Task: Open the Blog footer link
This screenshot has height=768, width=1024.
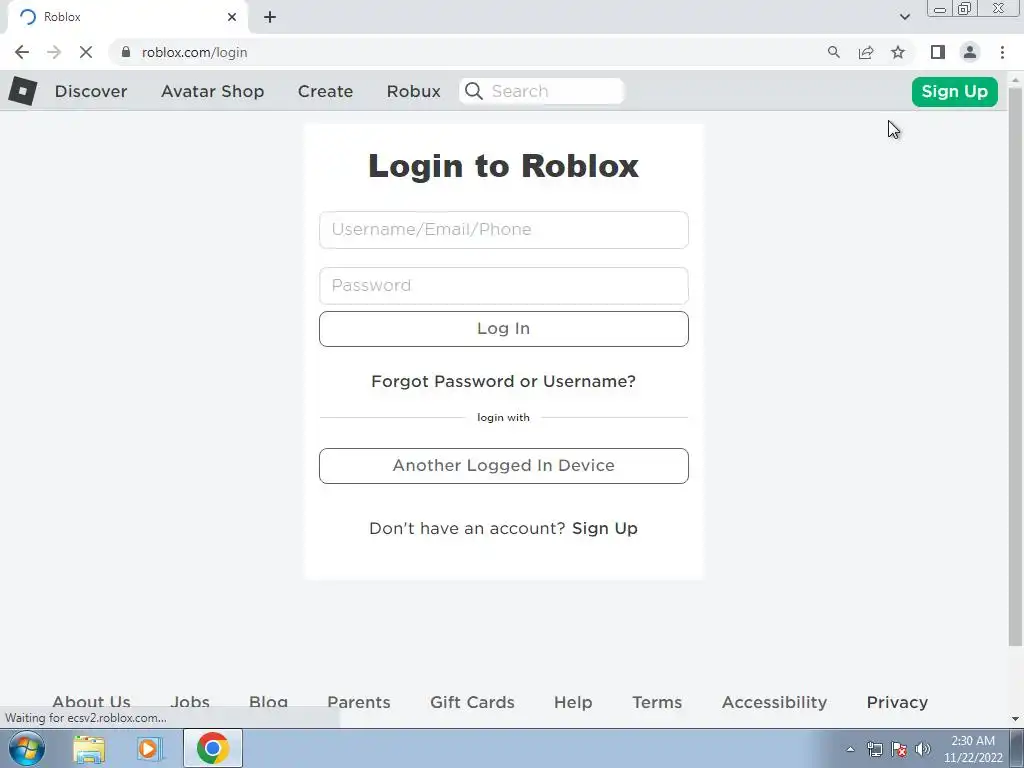Action: 268,702
